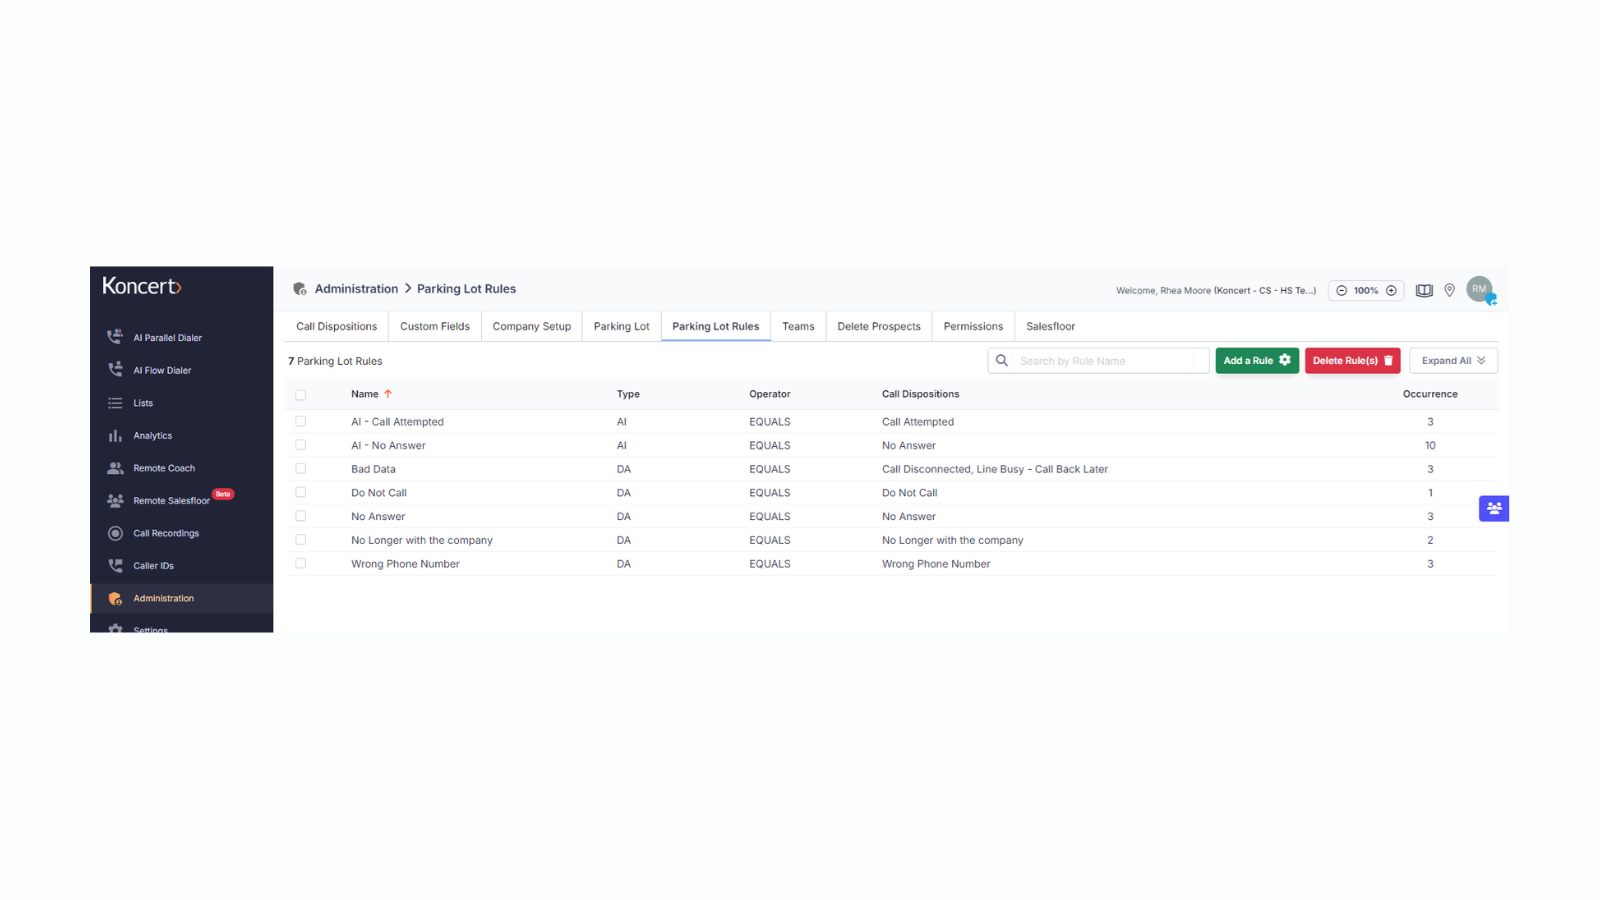Click the blue floating team widget icon
Screen dimensions: 1600x900
pyautogui.click(x=1493, y=508)
